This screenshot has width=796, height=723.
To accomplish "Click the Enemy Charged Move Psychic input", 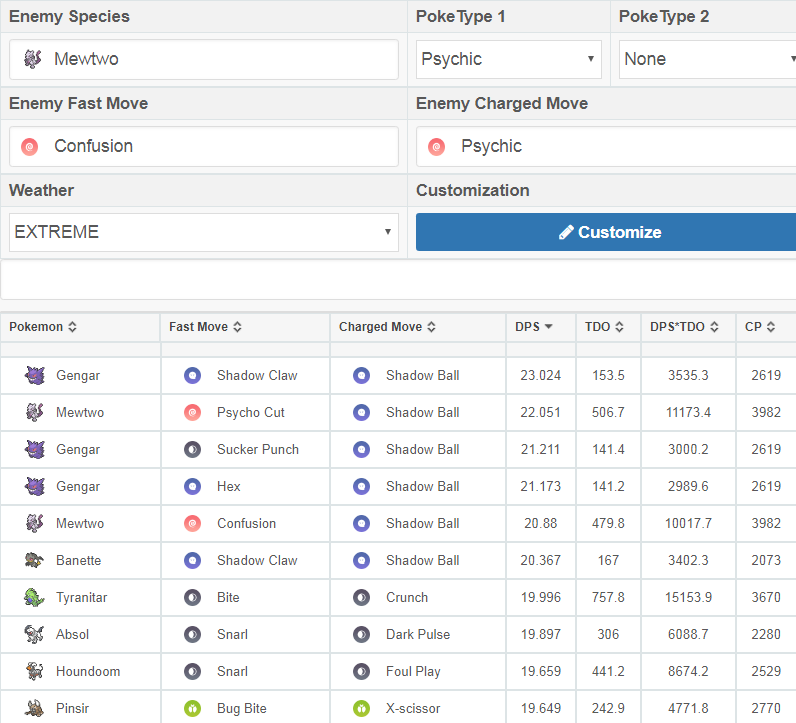I will [606, 147].
